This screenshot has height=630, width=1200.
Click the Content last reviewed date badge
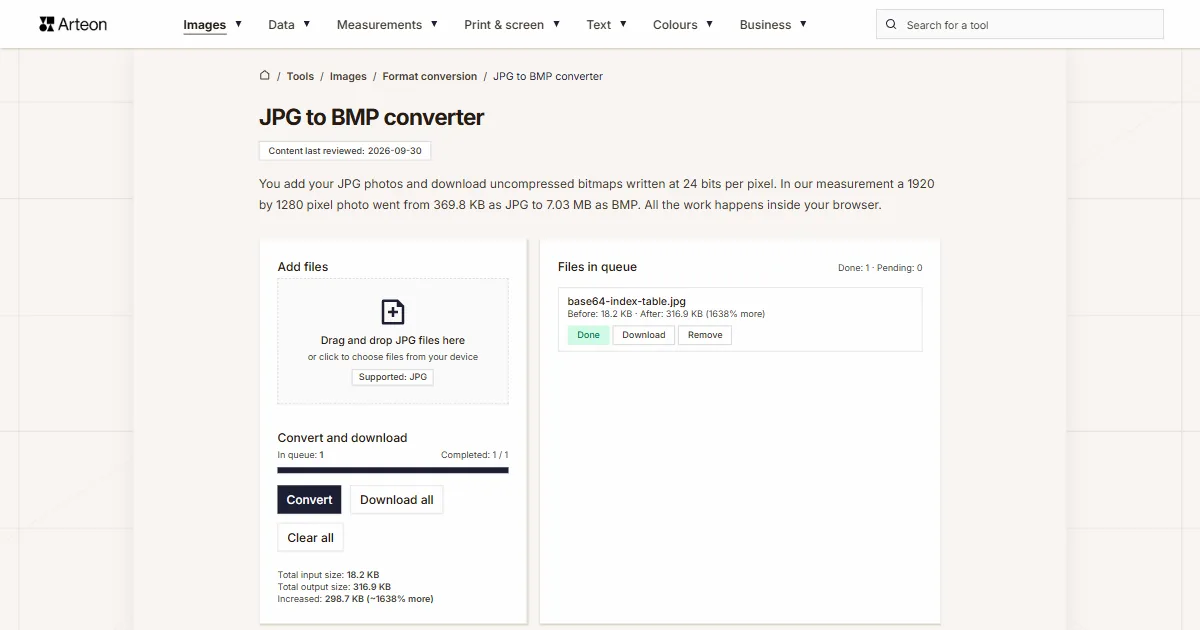pos(345,151)
